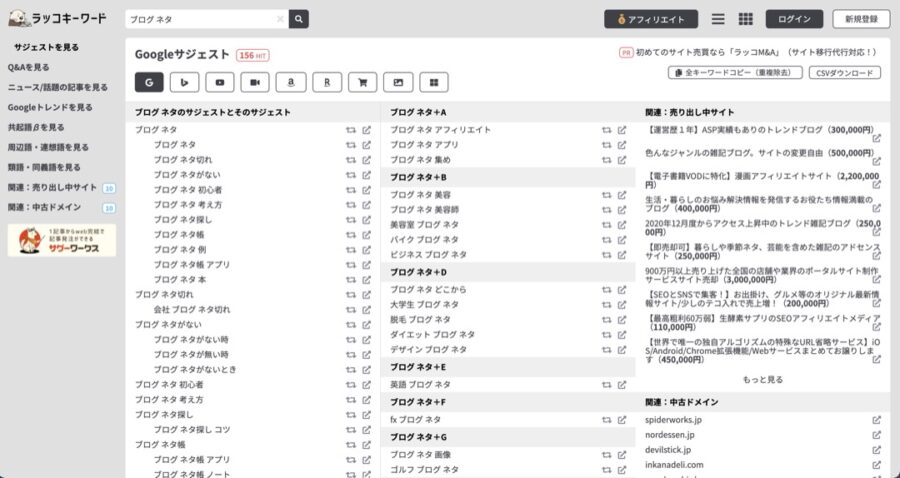The image size is (900, 478).
Task: Select the video camera suggest source icon
Action: tap(255, 83)
